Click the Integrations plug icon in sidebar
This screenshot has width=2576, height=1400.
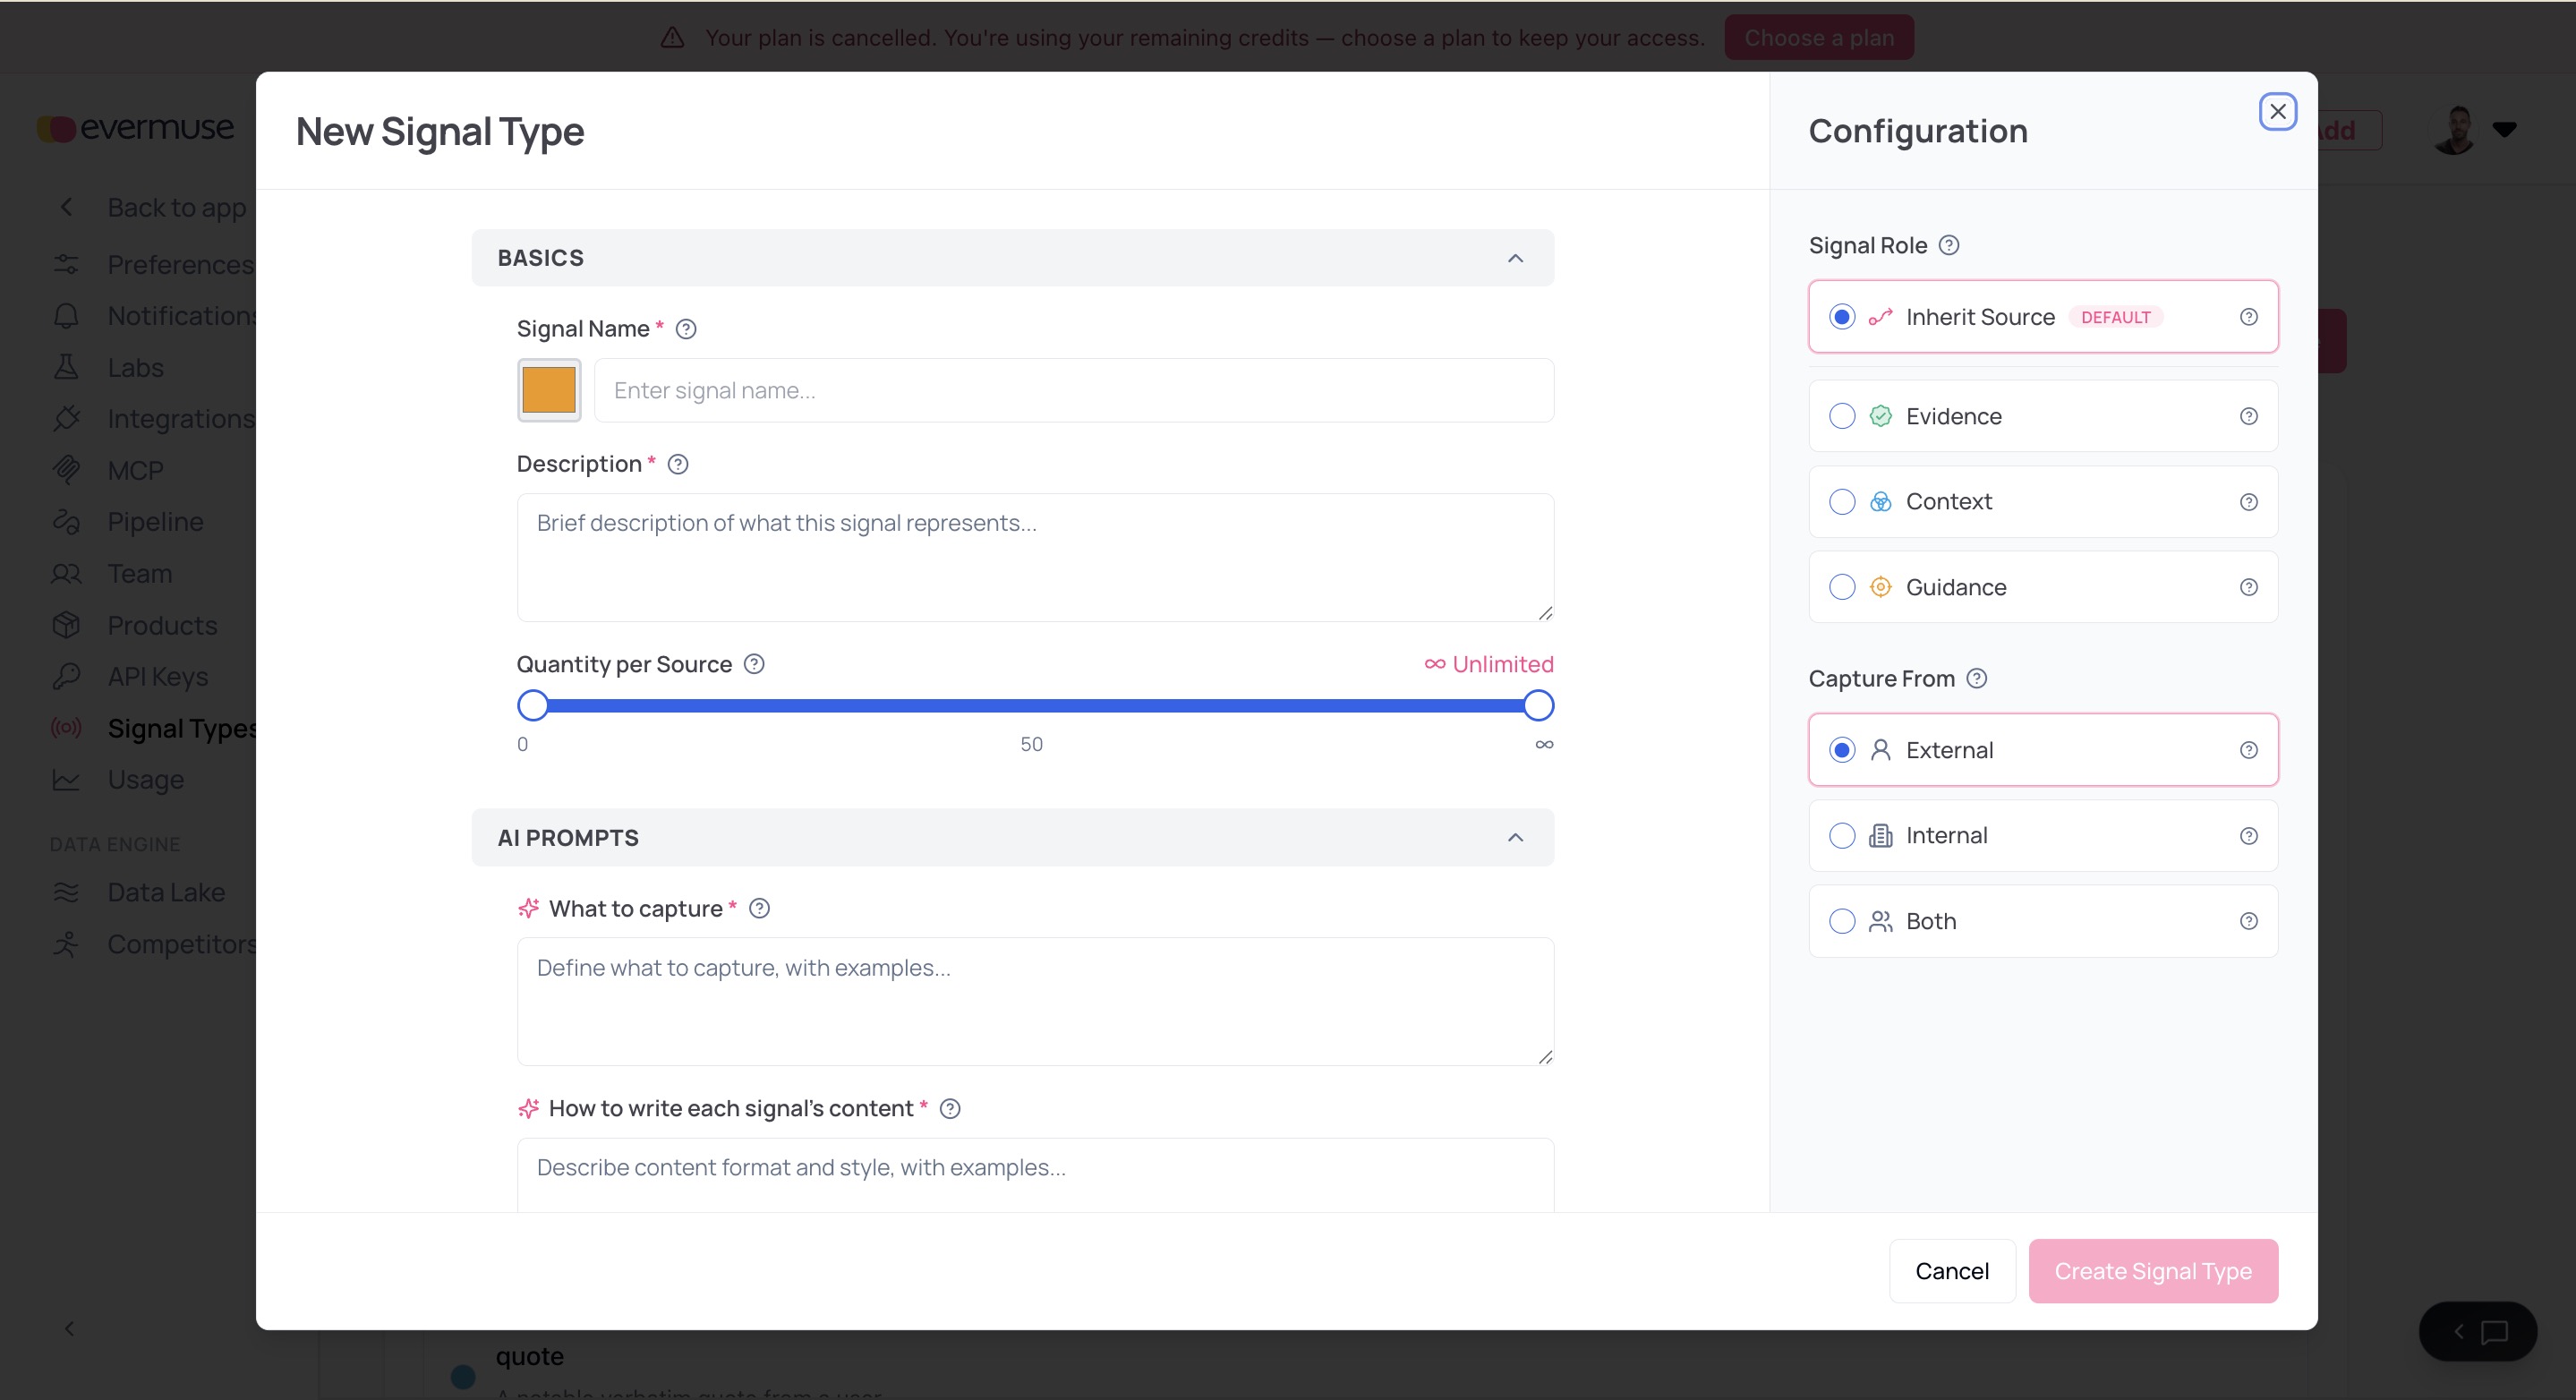pyautogui.click(x=66, y=418)
